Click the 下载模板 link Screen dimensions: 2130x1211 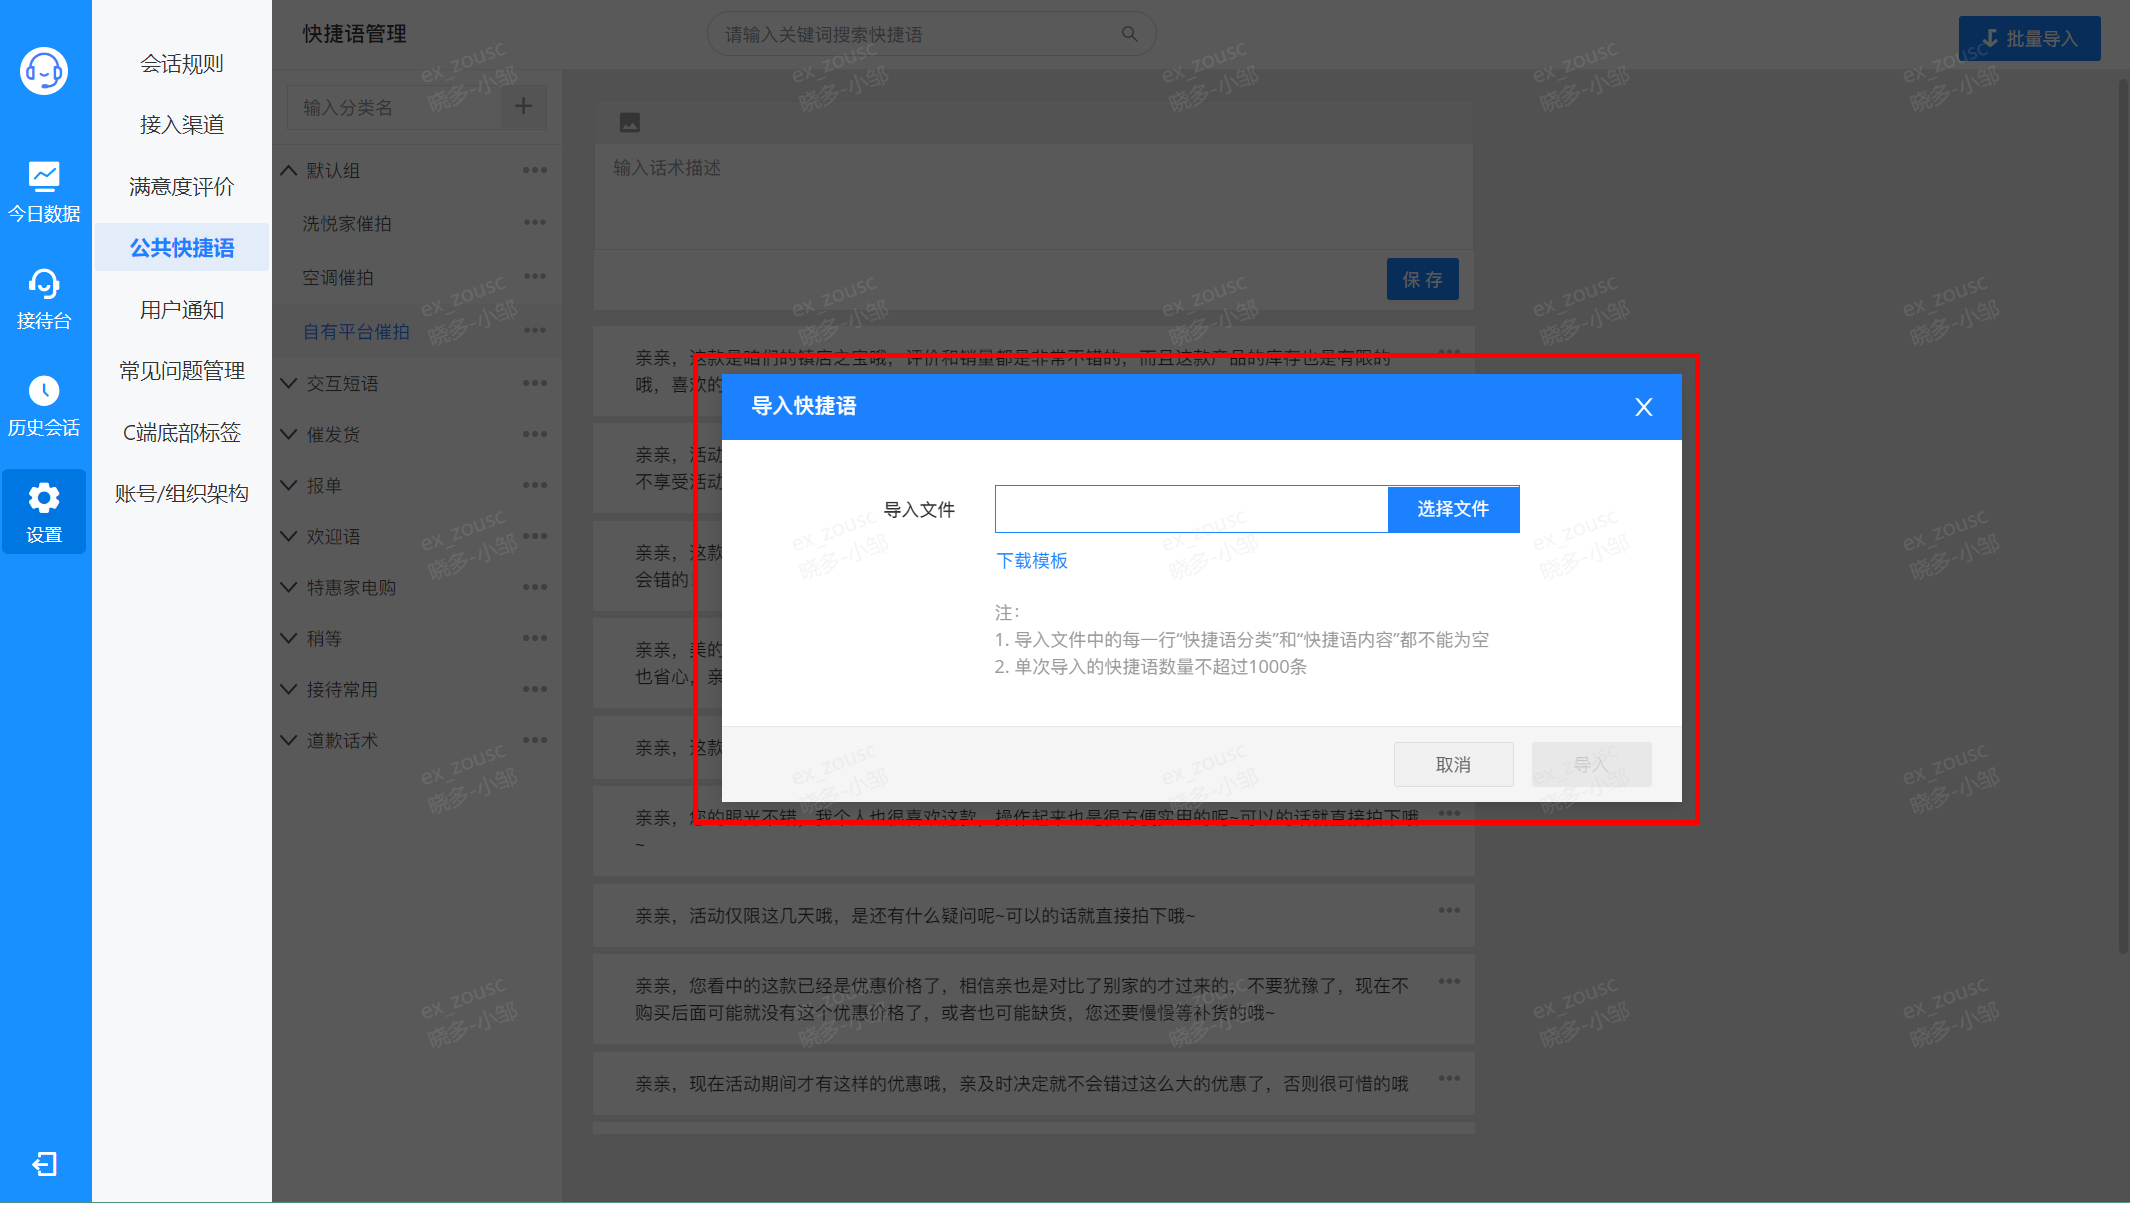pos(1032,561)
